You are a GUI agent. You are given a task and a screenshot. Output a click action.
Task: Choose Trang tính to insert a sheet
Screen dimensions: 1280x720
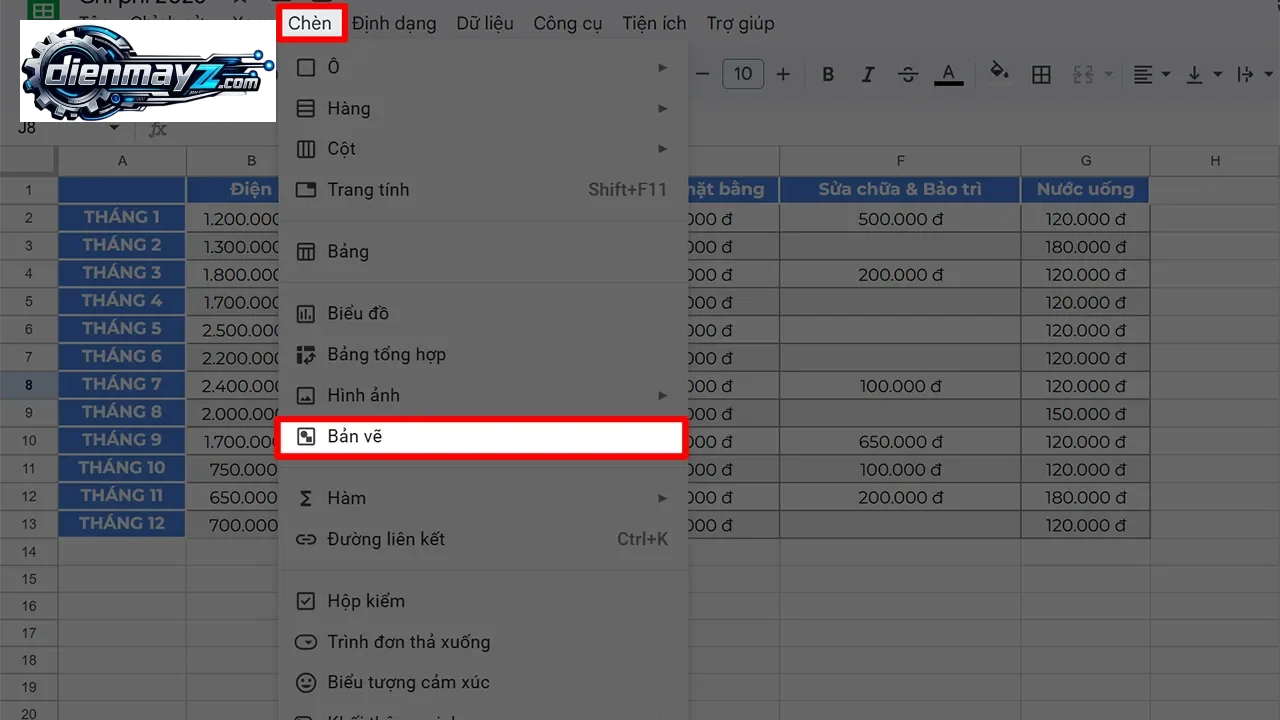point(482,189)
